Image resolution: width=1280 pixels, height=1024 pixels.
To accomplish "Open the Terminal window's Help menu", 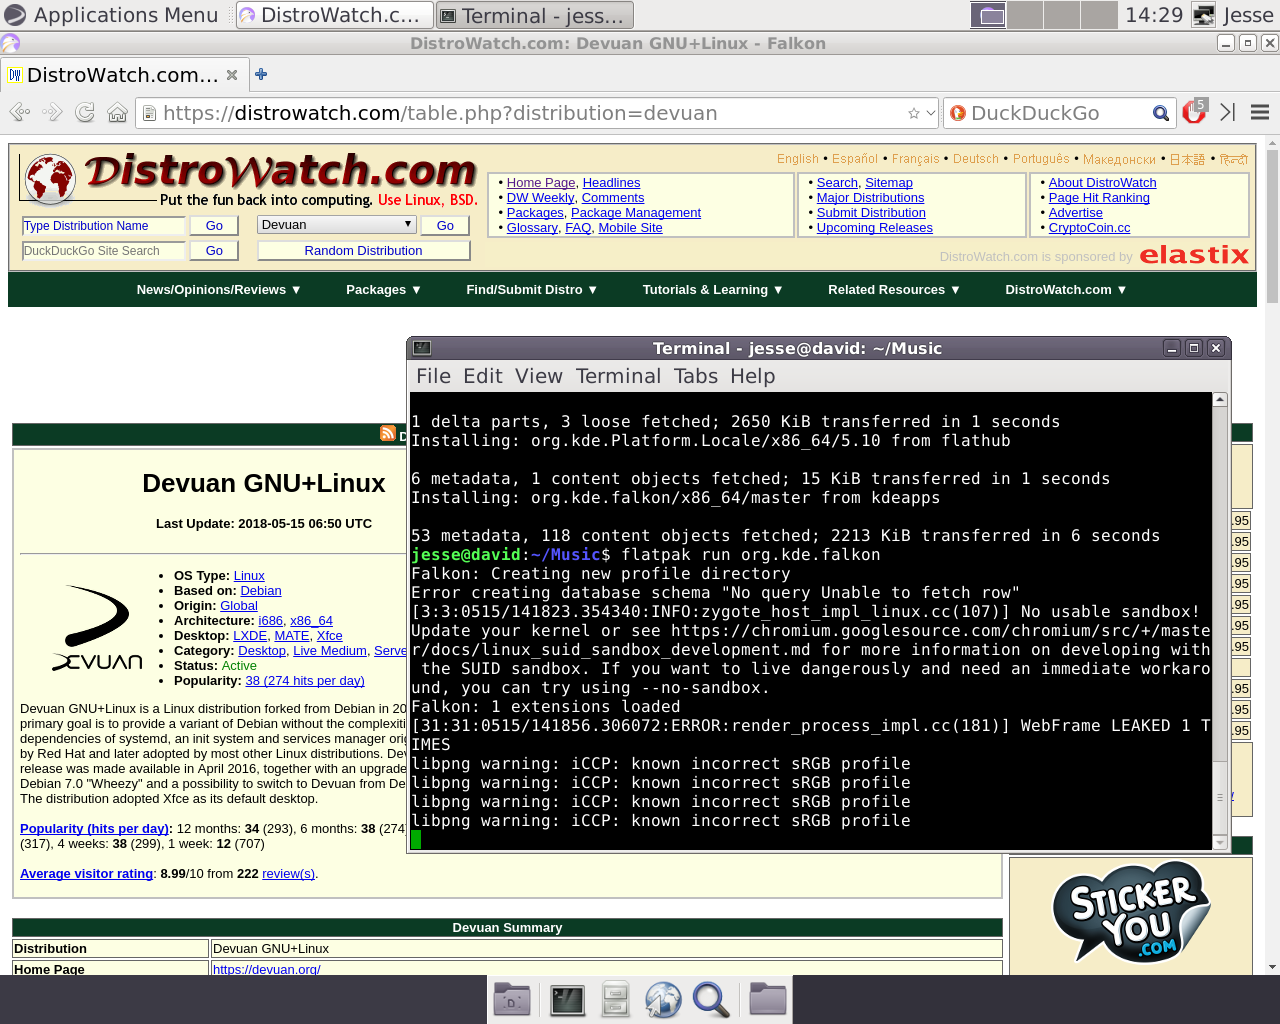I will tap(753, 376).
